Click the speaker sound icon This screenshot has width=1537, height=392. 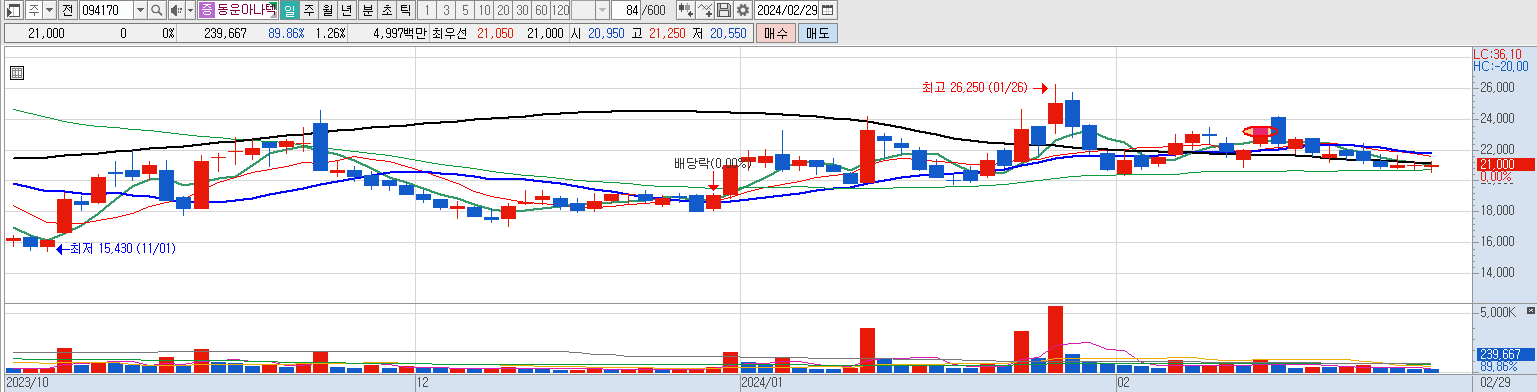(176, 10)
